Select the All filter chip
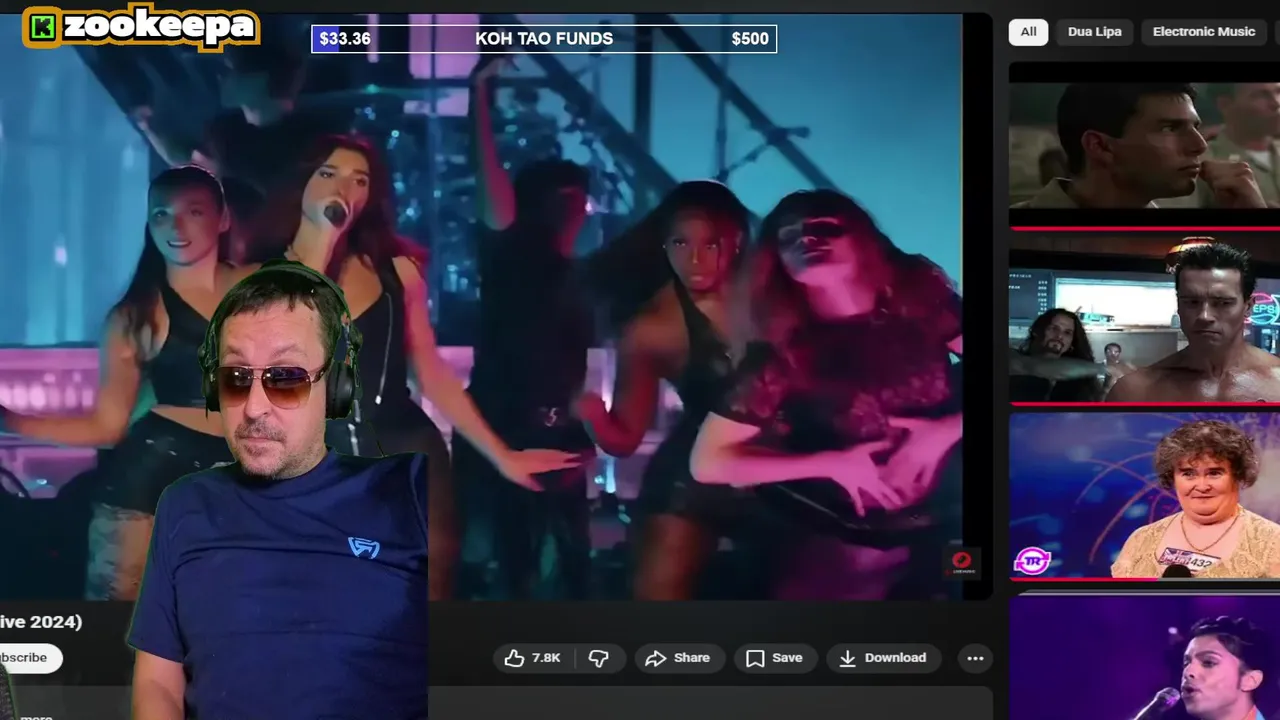Screen dimensions: 1280x720 tap(1028, 32)
